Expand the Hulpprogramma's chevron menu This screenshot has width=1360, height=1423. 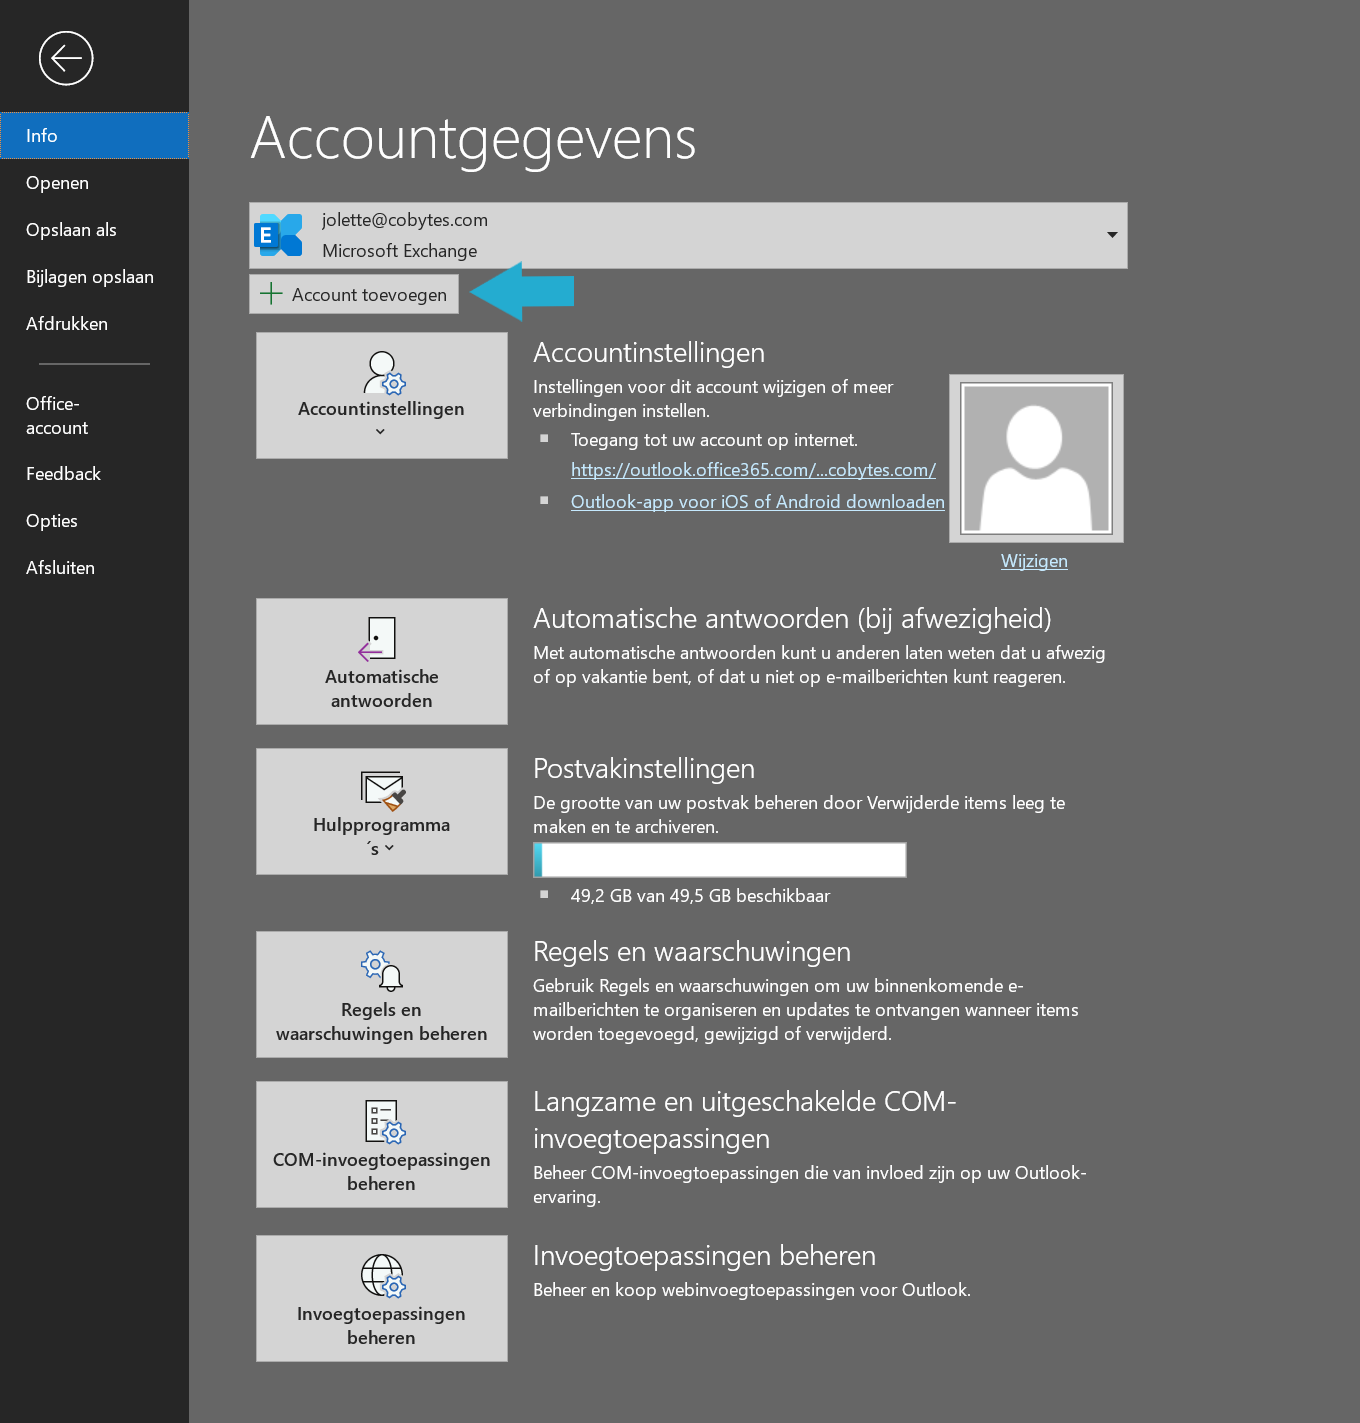389,848
